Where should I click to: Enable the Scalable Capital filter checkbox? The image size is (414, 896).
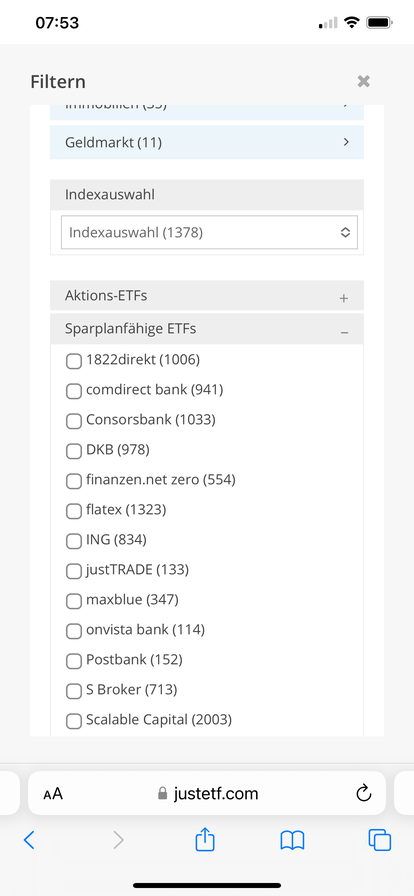74,721
